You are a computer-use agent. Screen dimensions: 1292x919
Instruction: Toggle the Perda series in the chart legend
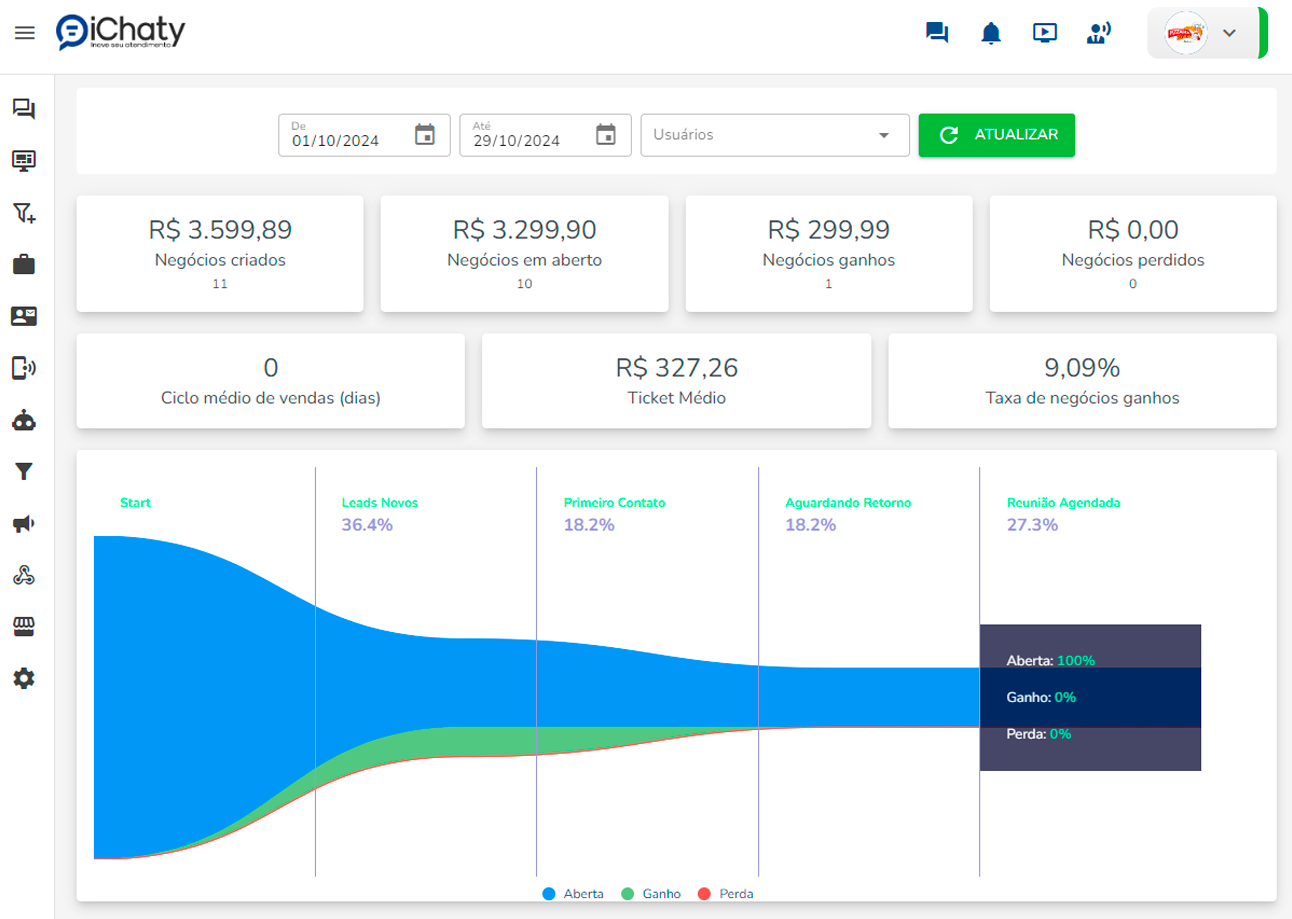click(726, 894)
